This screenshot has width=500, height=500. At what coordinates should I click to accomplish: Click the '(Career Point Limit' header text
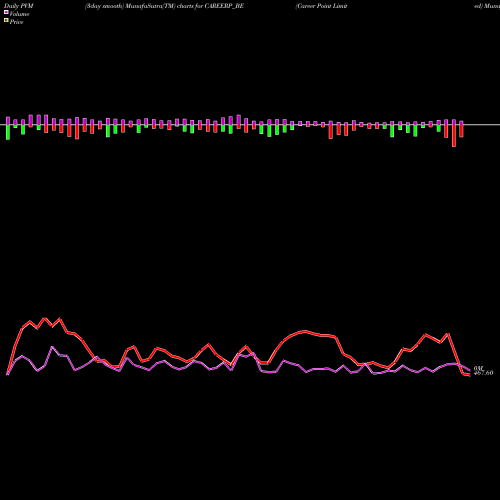321,6
